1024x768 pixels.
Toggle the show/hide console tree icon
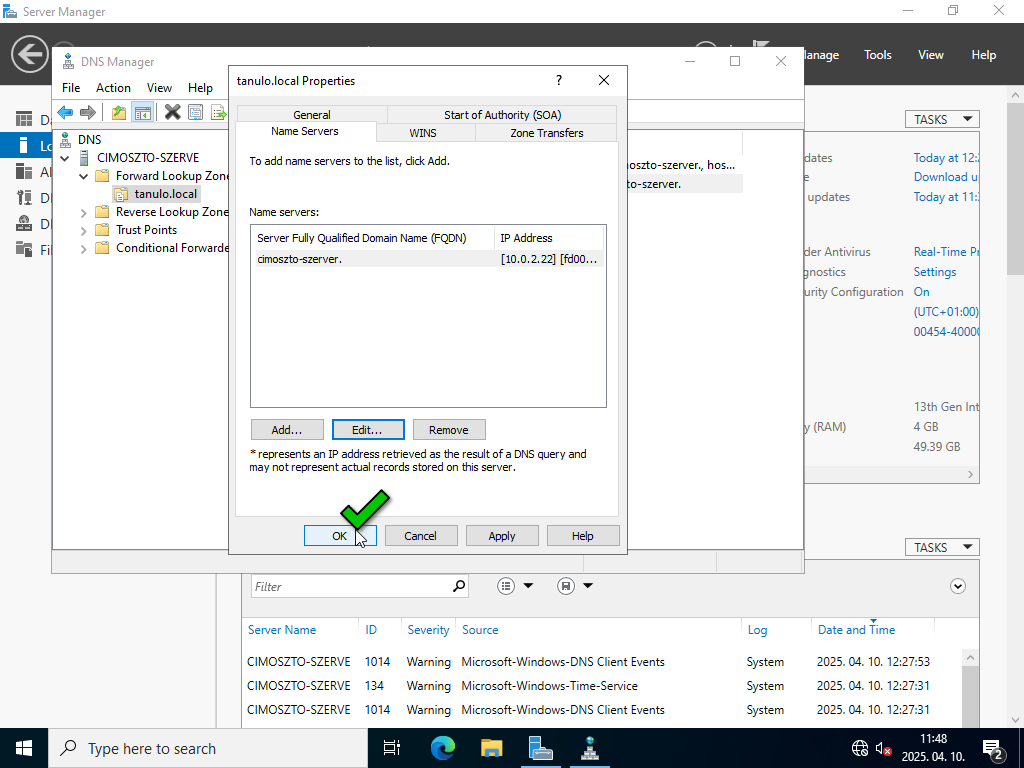[142, 112]
